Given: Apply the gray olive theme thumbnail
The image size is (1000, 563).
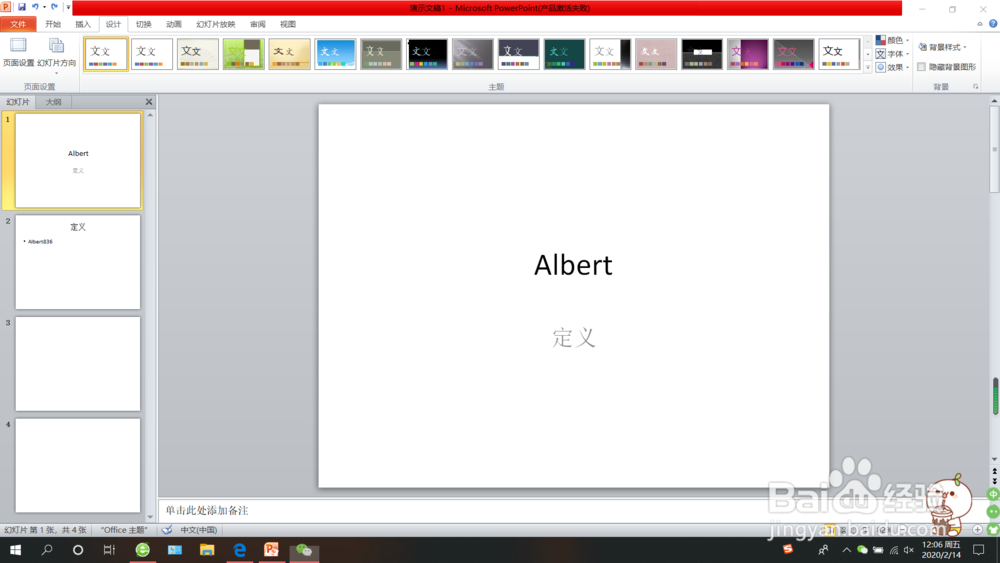Looking at the screenshot, I should [381, 54].
